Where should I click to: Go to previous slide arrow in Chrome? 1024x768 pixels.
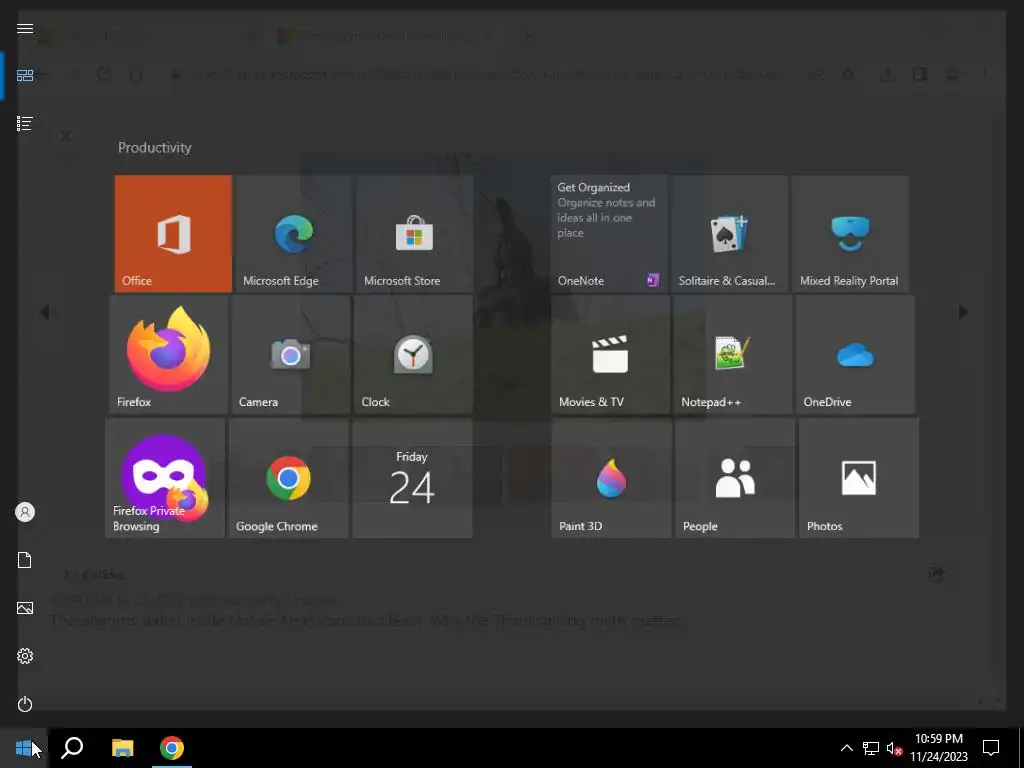click(x=44, y=312)
